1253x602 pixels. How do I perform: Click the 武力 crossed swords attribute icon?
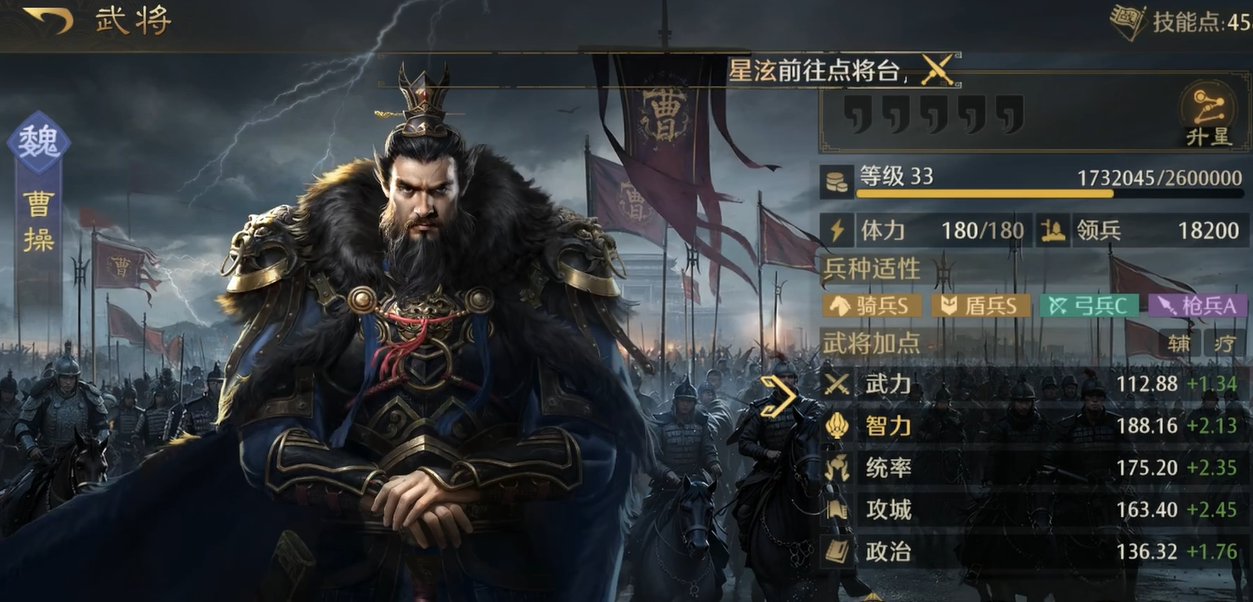[837, 384]
